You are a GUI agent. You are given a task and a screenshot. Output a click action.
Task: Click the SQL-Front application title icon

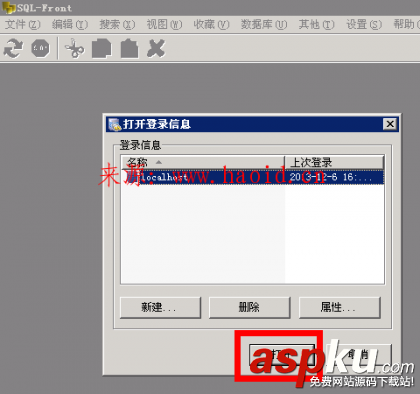(9, 7)
